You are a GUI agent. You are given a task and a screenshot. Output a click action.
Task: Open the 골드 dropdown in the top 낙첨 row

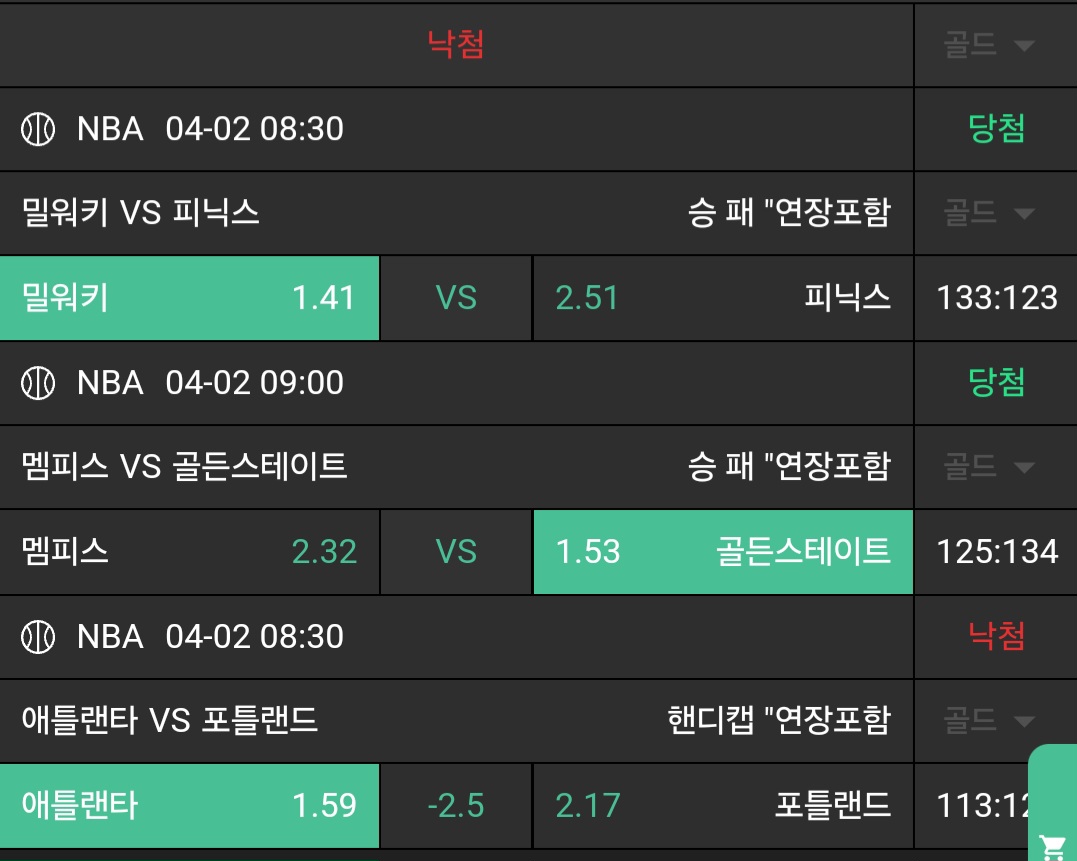pyautogui.click(x=988, y=45)
